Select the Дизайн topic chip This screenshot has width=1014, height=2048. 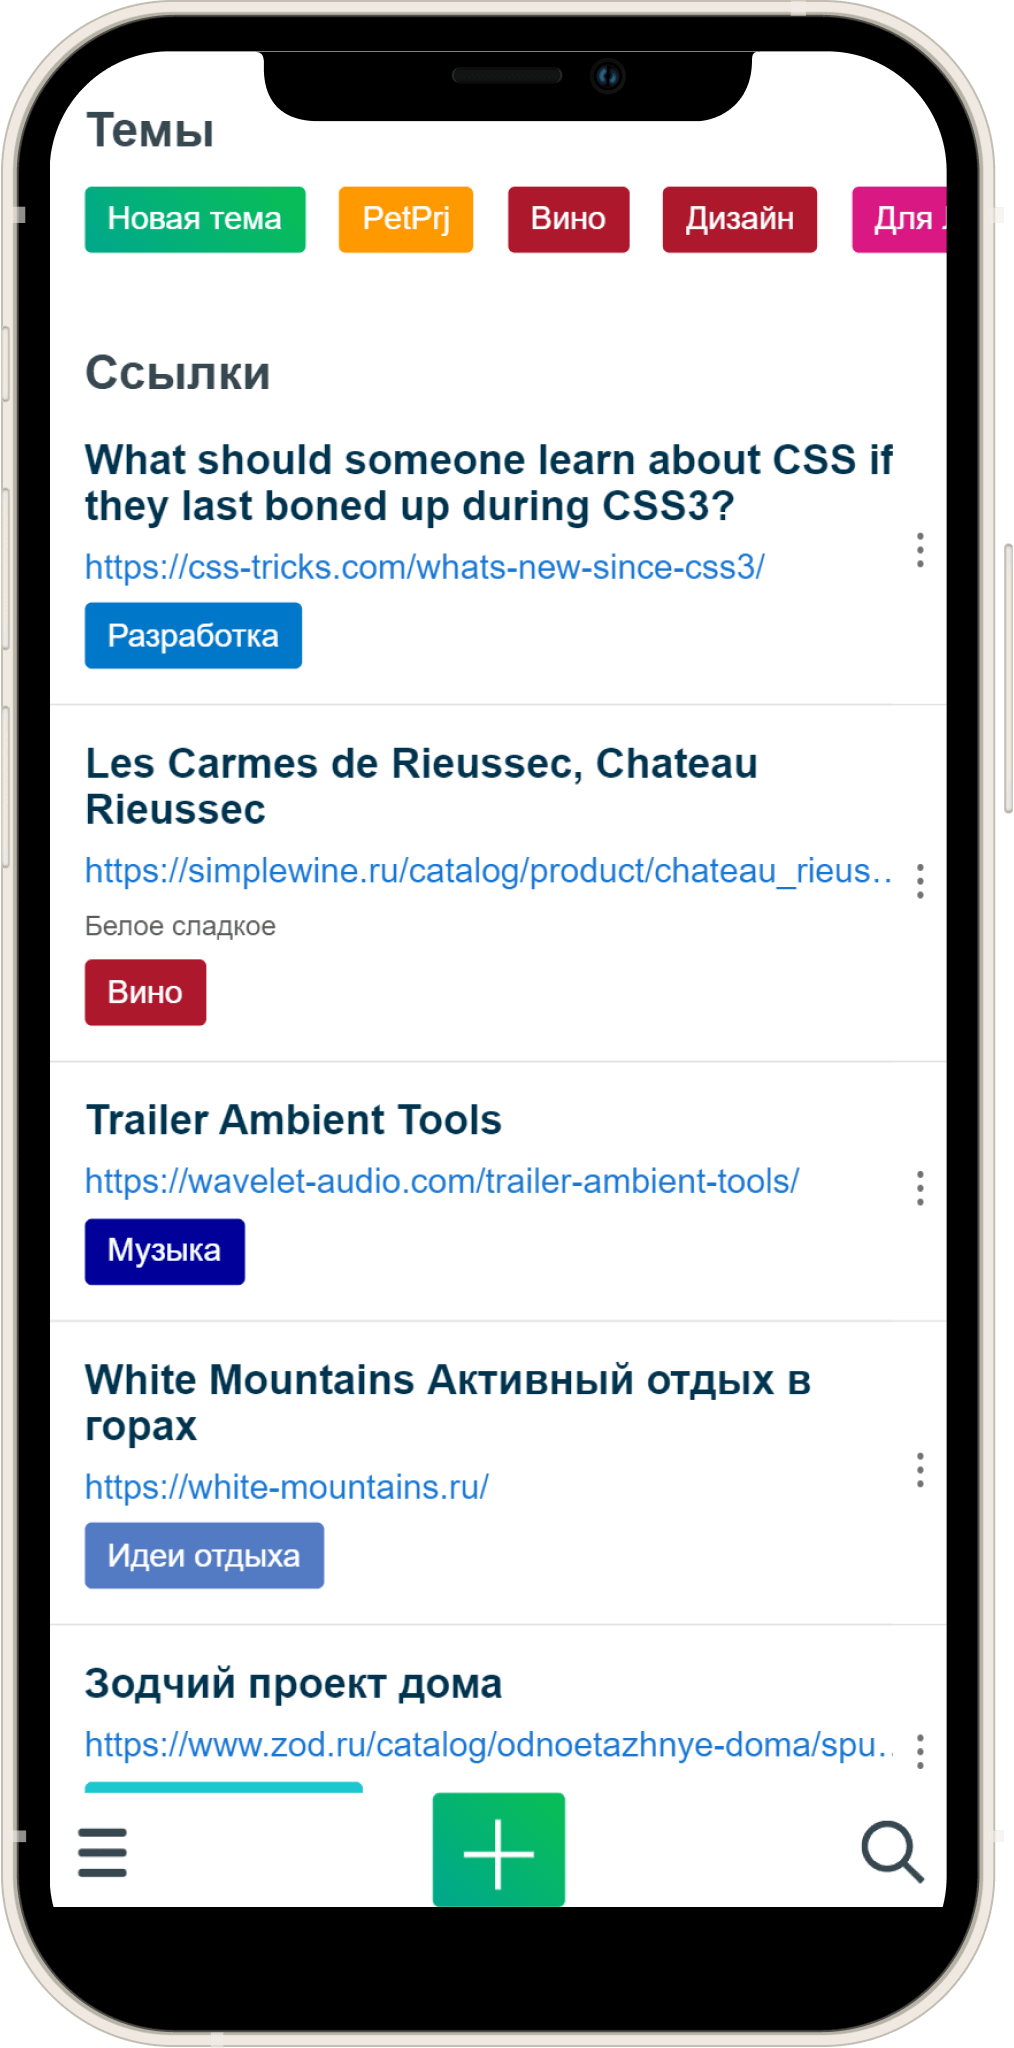tap(739, 219)
